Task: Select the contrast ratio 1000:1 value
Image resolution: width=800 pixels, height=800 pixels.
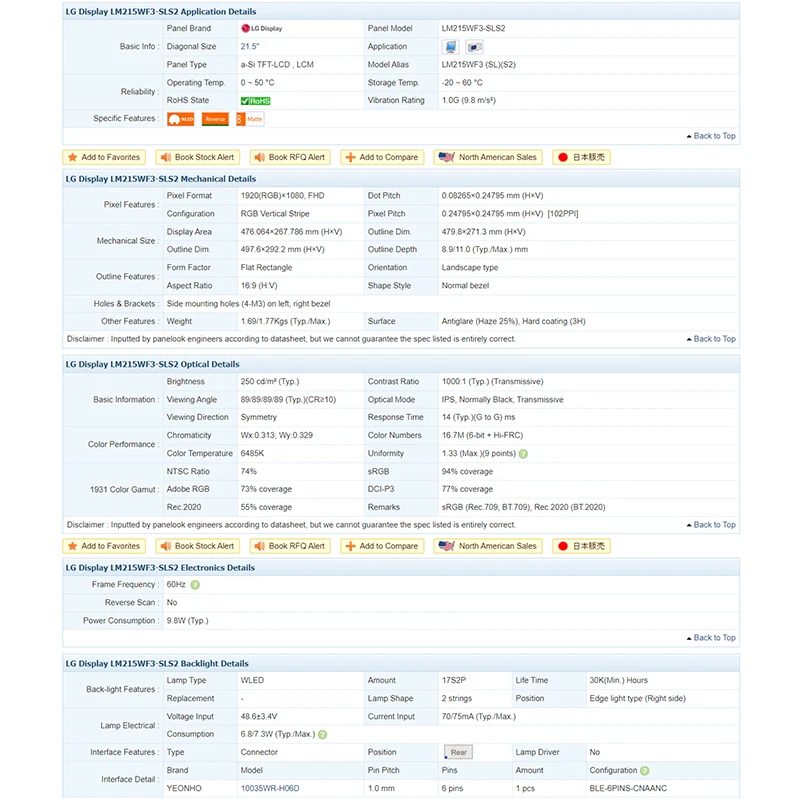Action: (x=492, y=382)
